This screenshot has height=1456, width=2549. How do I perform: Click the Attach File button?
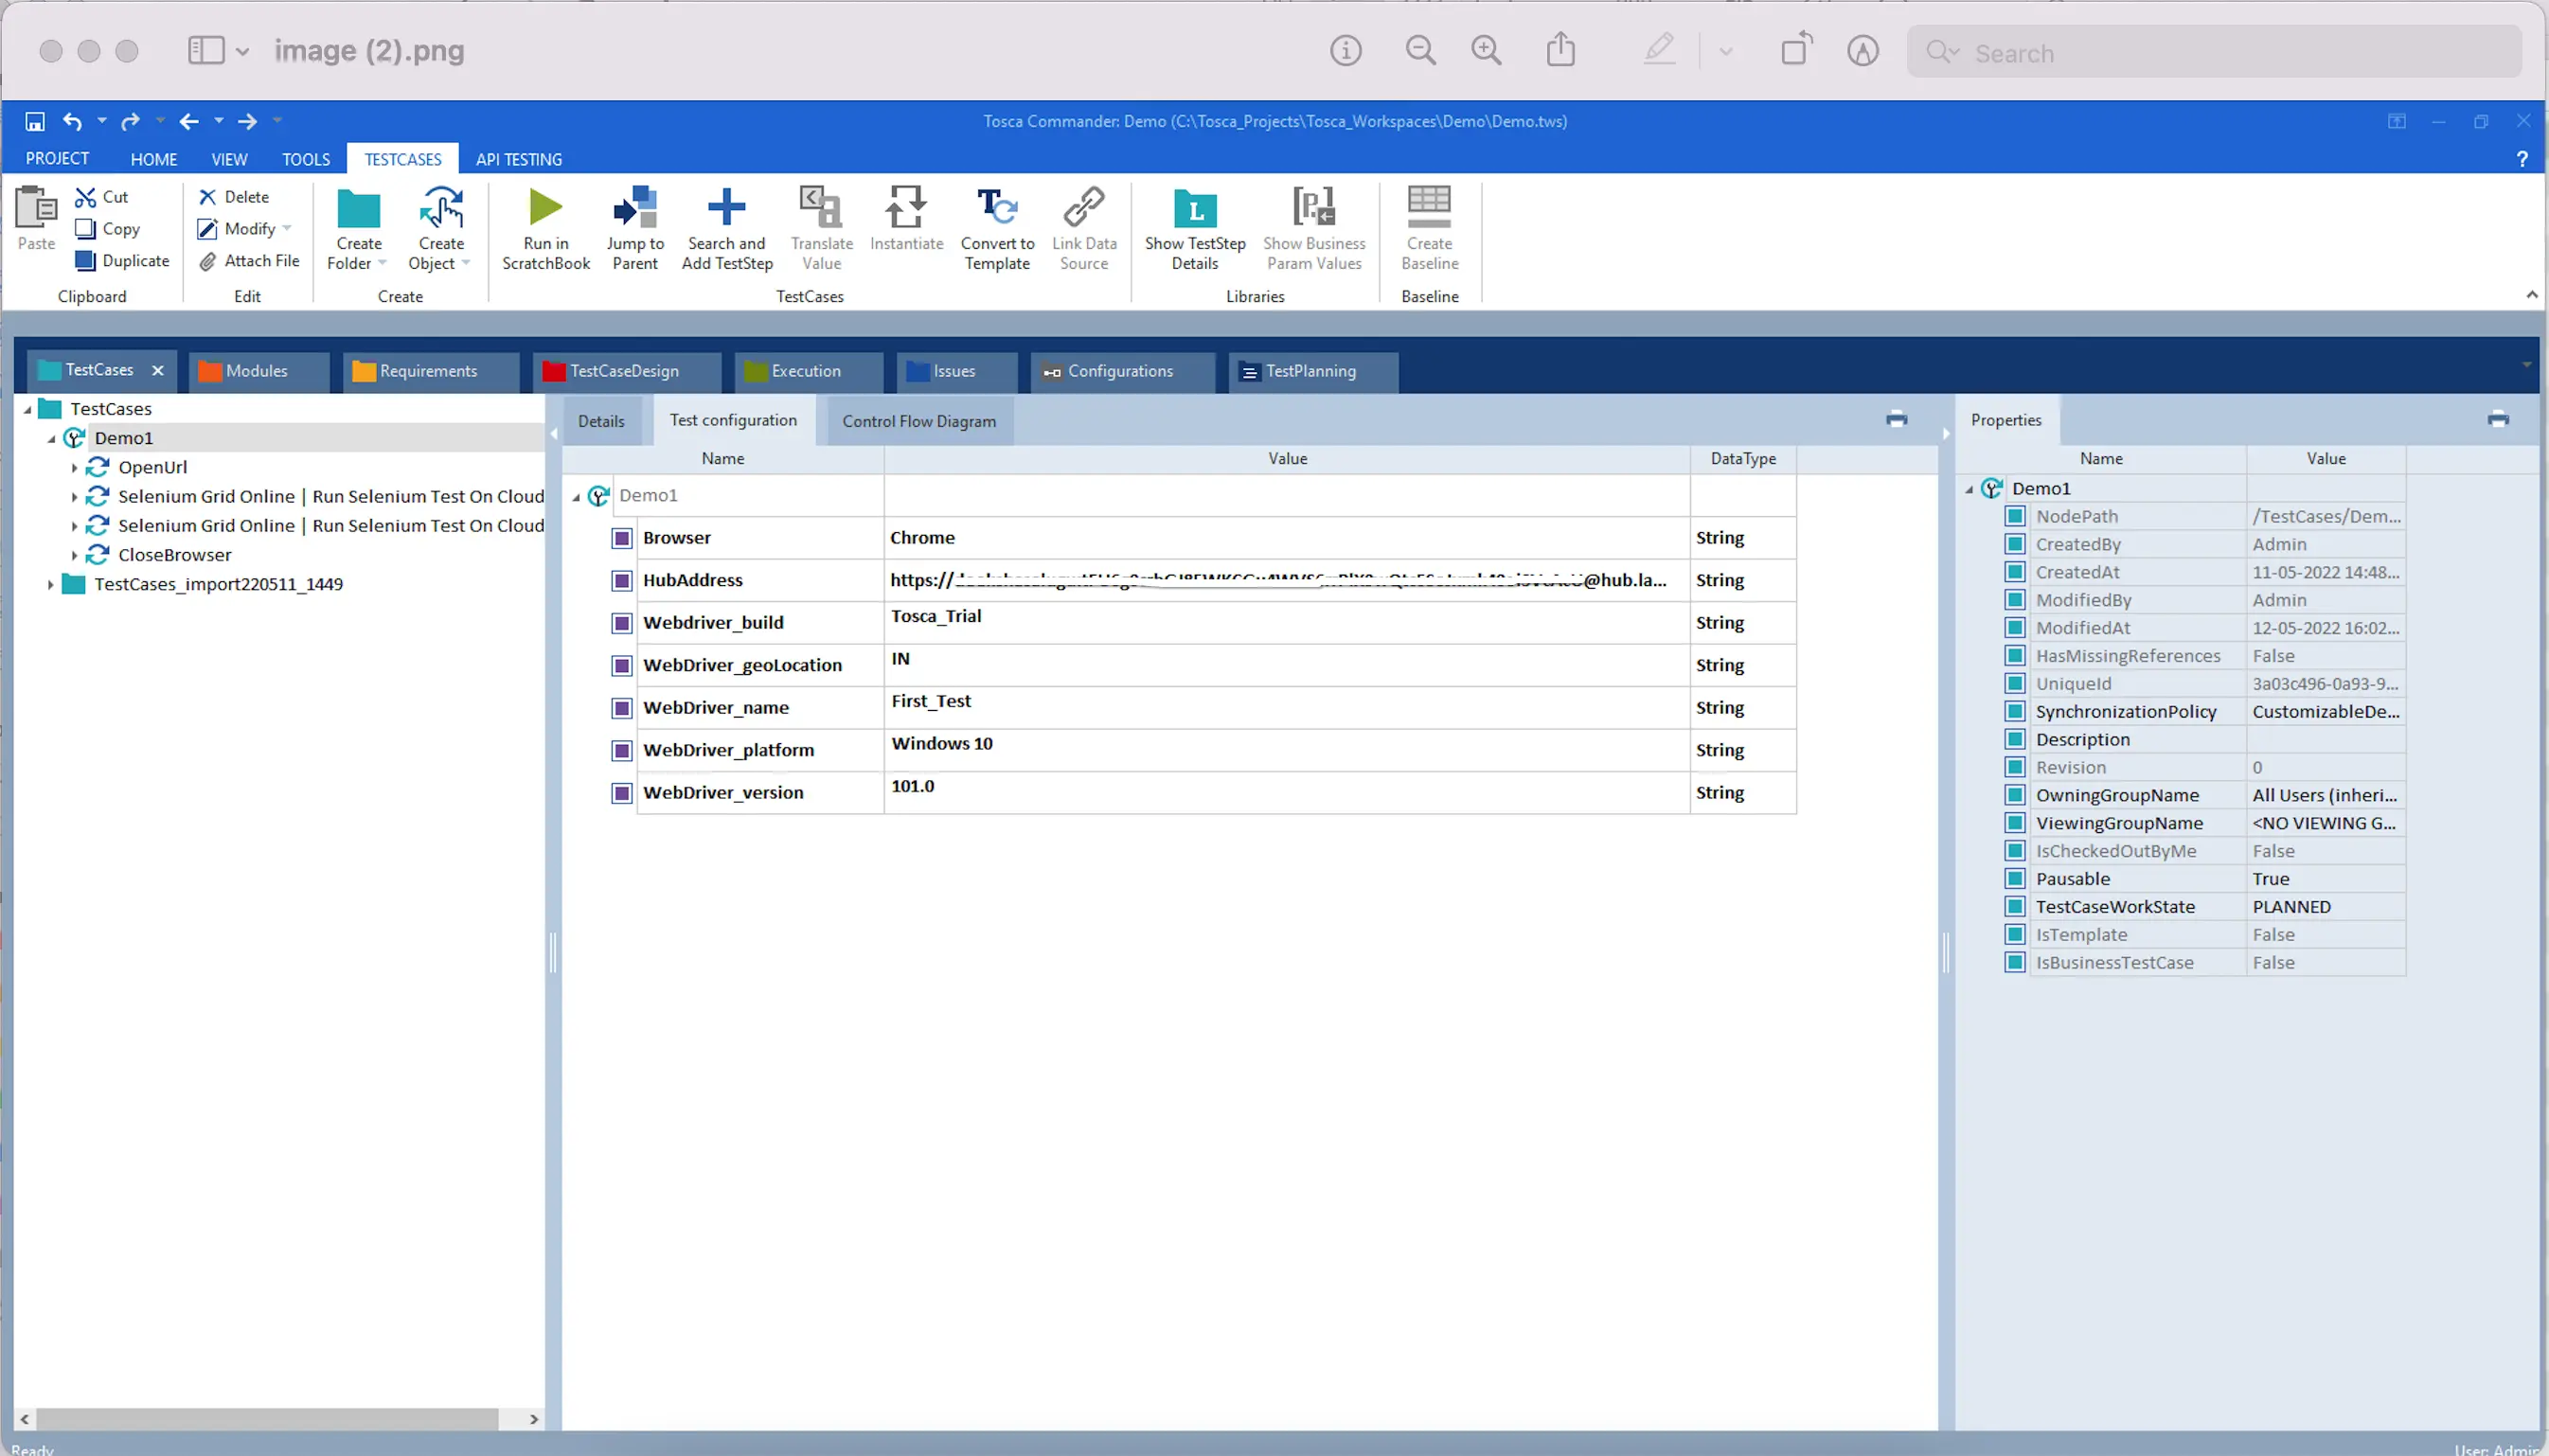(x=249, y=261)
